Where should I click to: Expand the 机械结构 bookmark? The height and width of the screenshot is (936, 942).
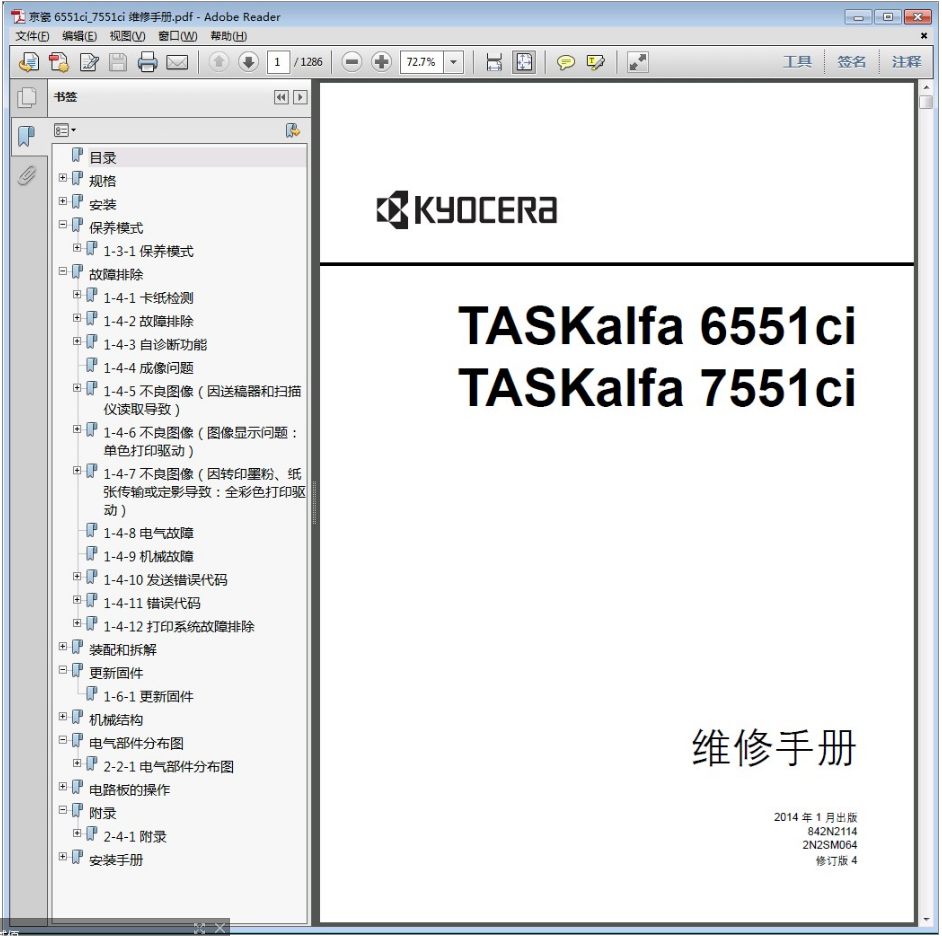point(62,716)
